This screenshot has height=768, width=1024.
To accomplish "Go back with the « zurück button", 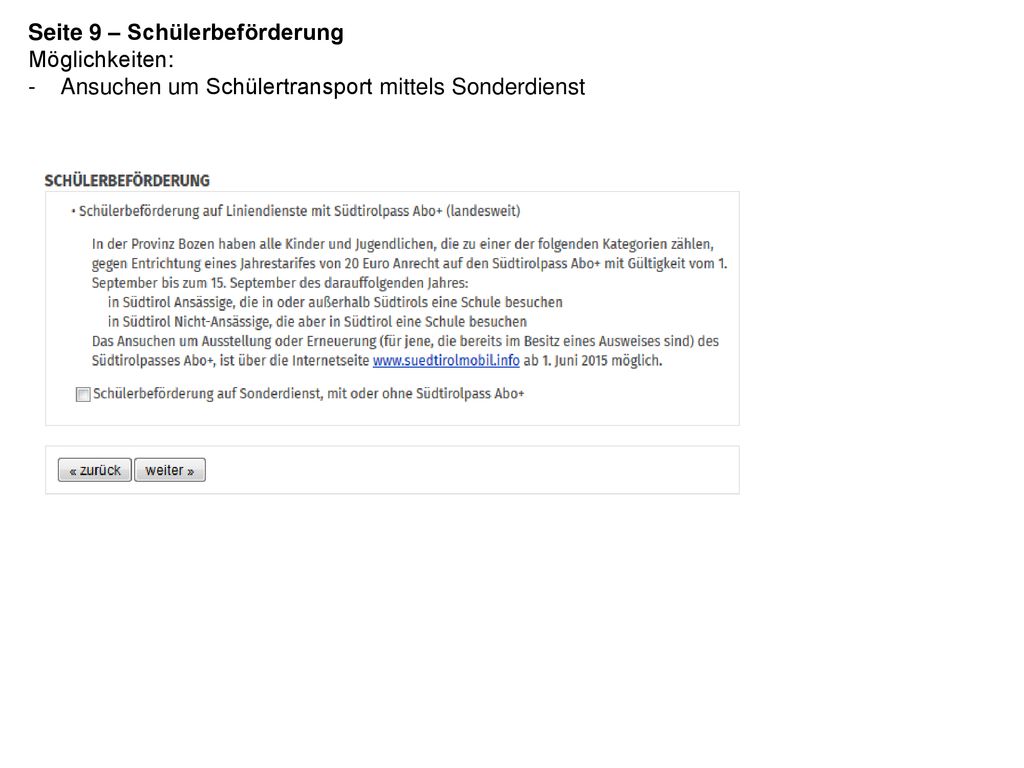I will coord(95,470).
